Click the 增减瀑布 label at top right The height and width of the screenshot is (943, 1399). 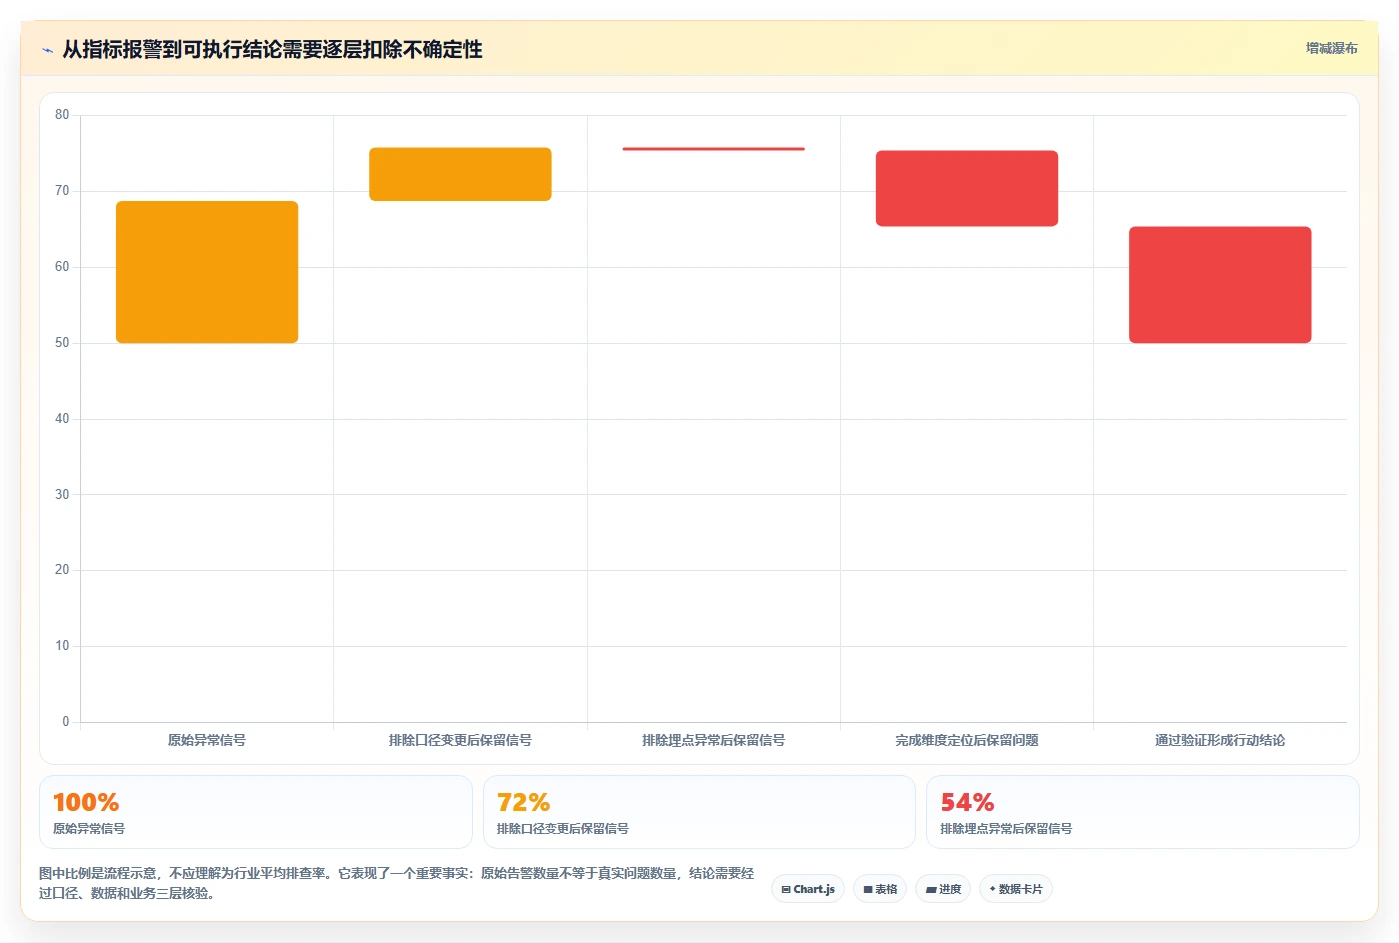point(1331,48)
